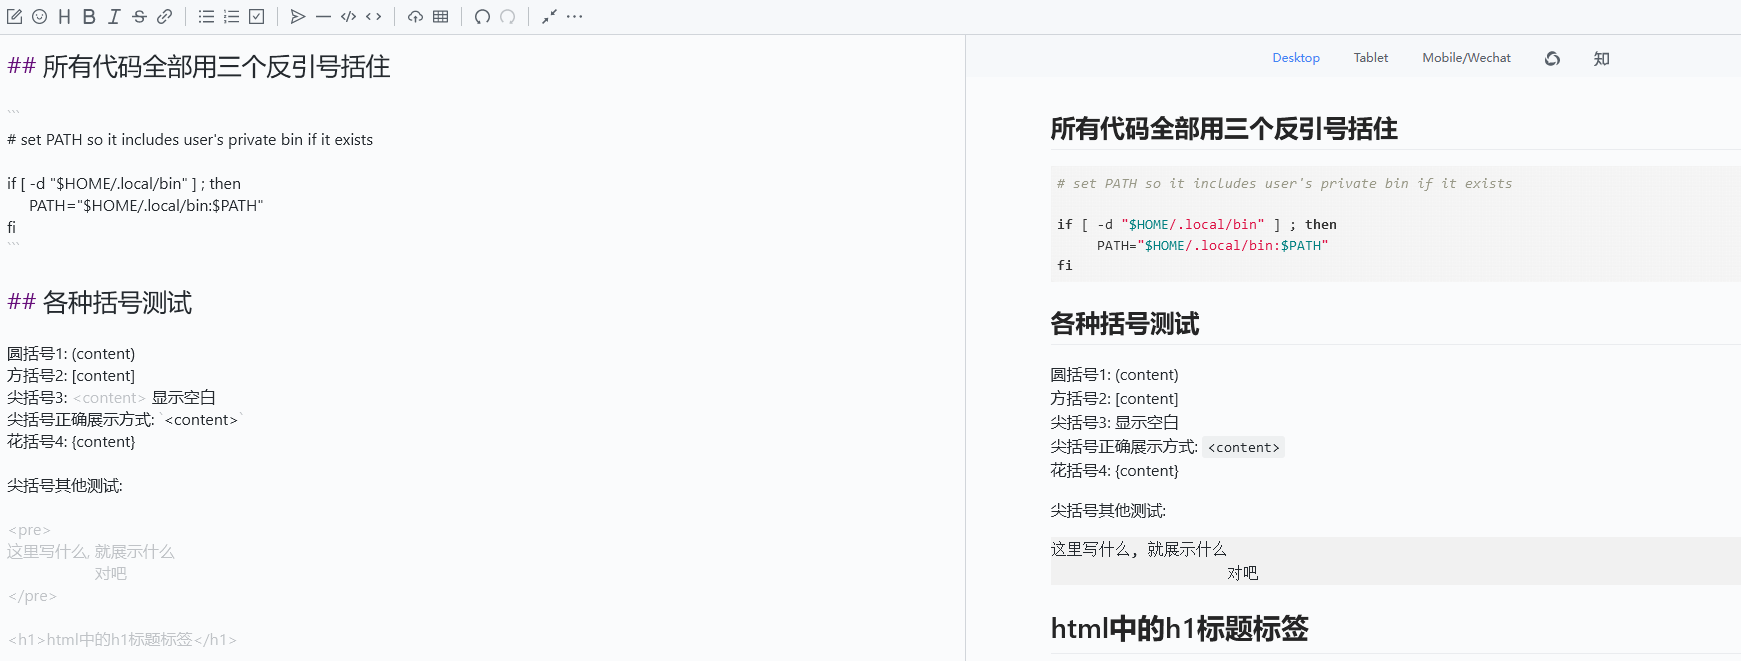Click preview inline code <content>
The width and height of the screenshot is (1741, 661).
(x=1244, y=448)
